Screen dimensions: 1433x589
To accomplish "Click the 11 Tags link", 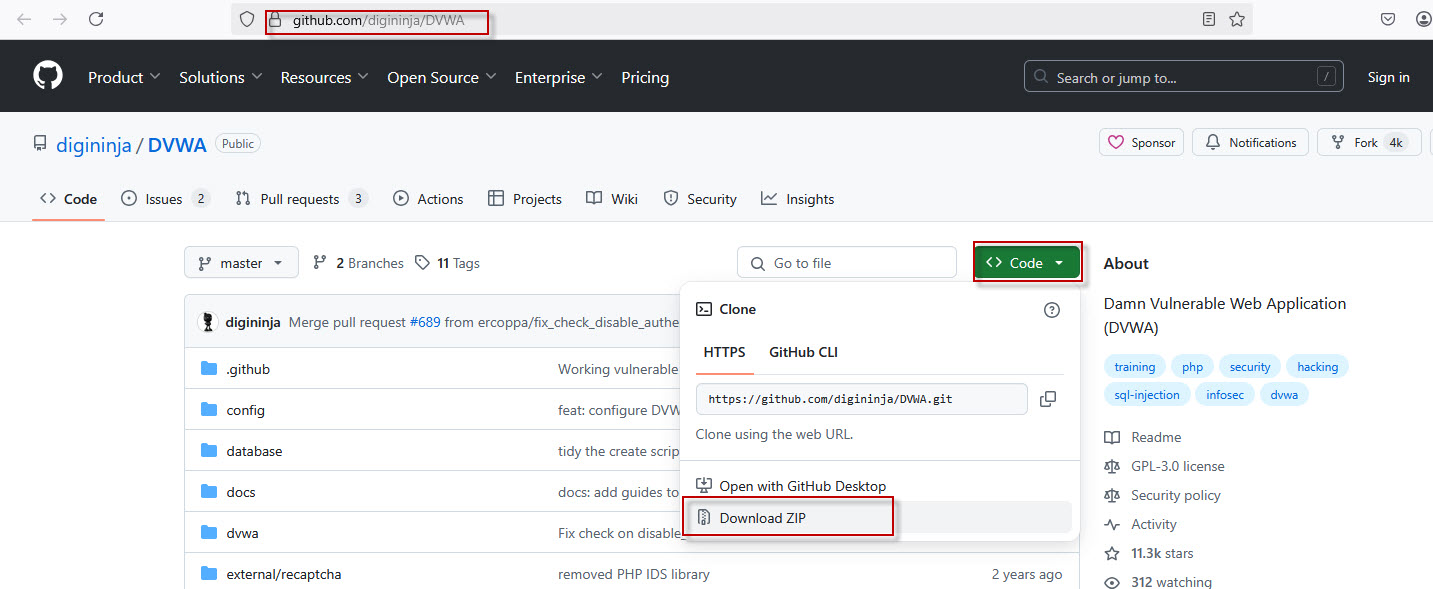I will [x=447, y=263].
